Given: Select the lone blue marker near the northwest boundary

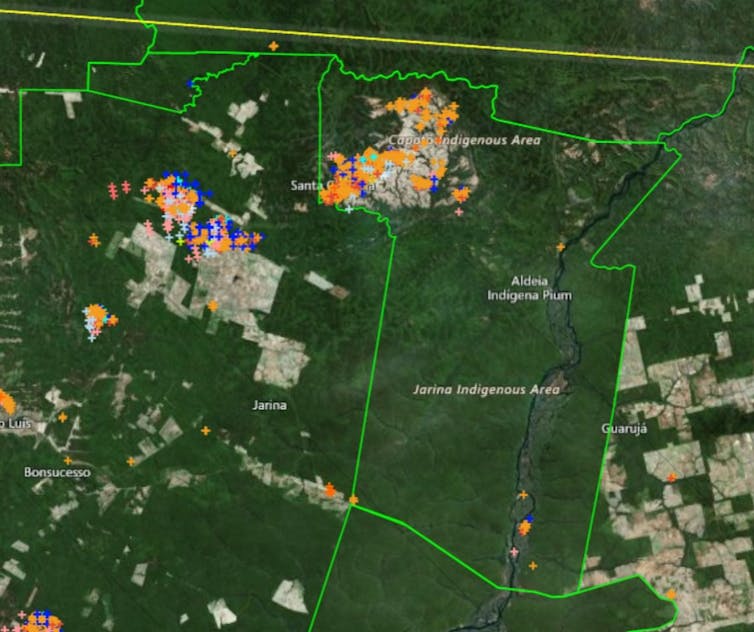Looking at the screenshot, I should 191,84.
